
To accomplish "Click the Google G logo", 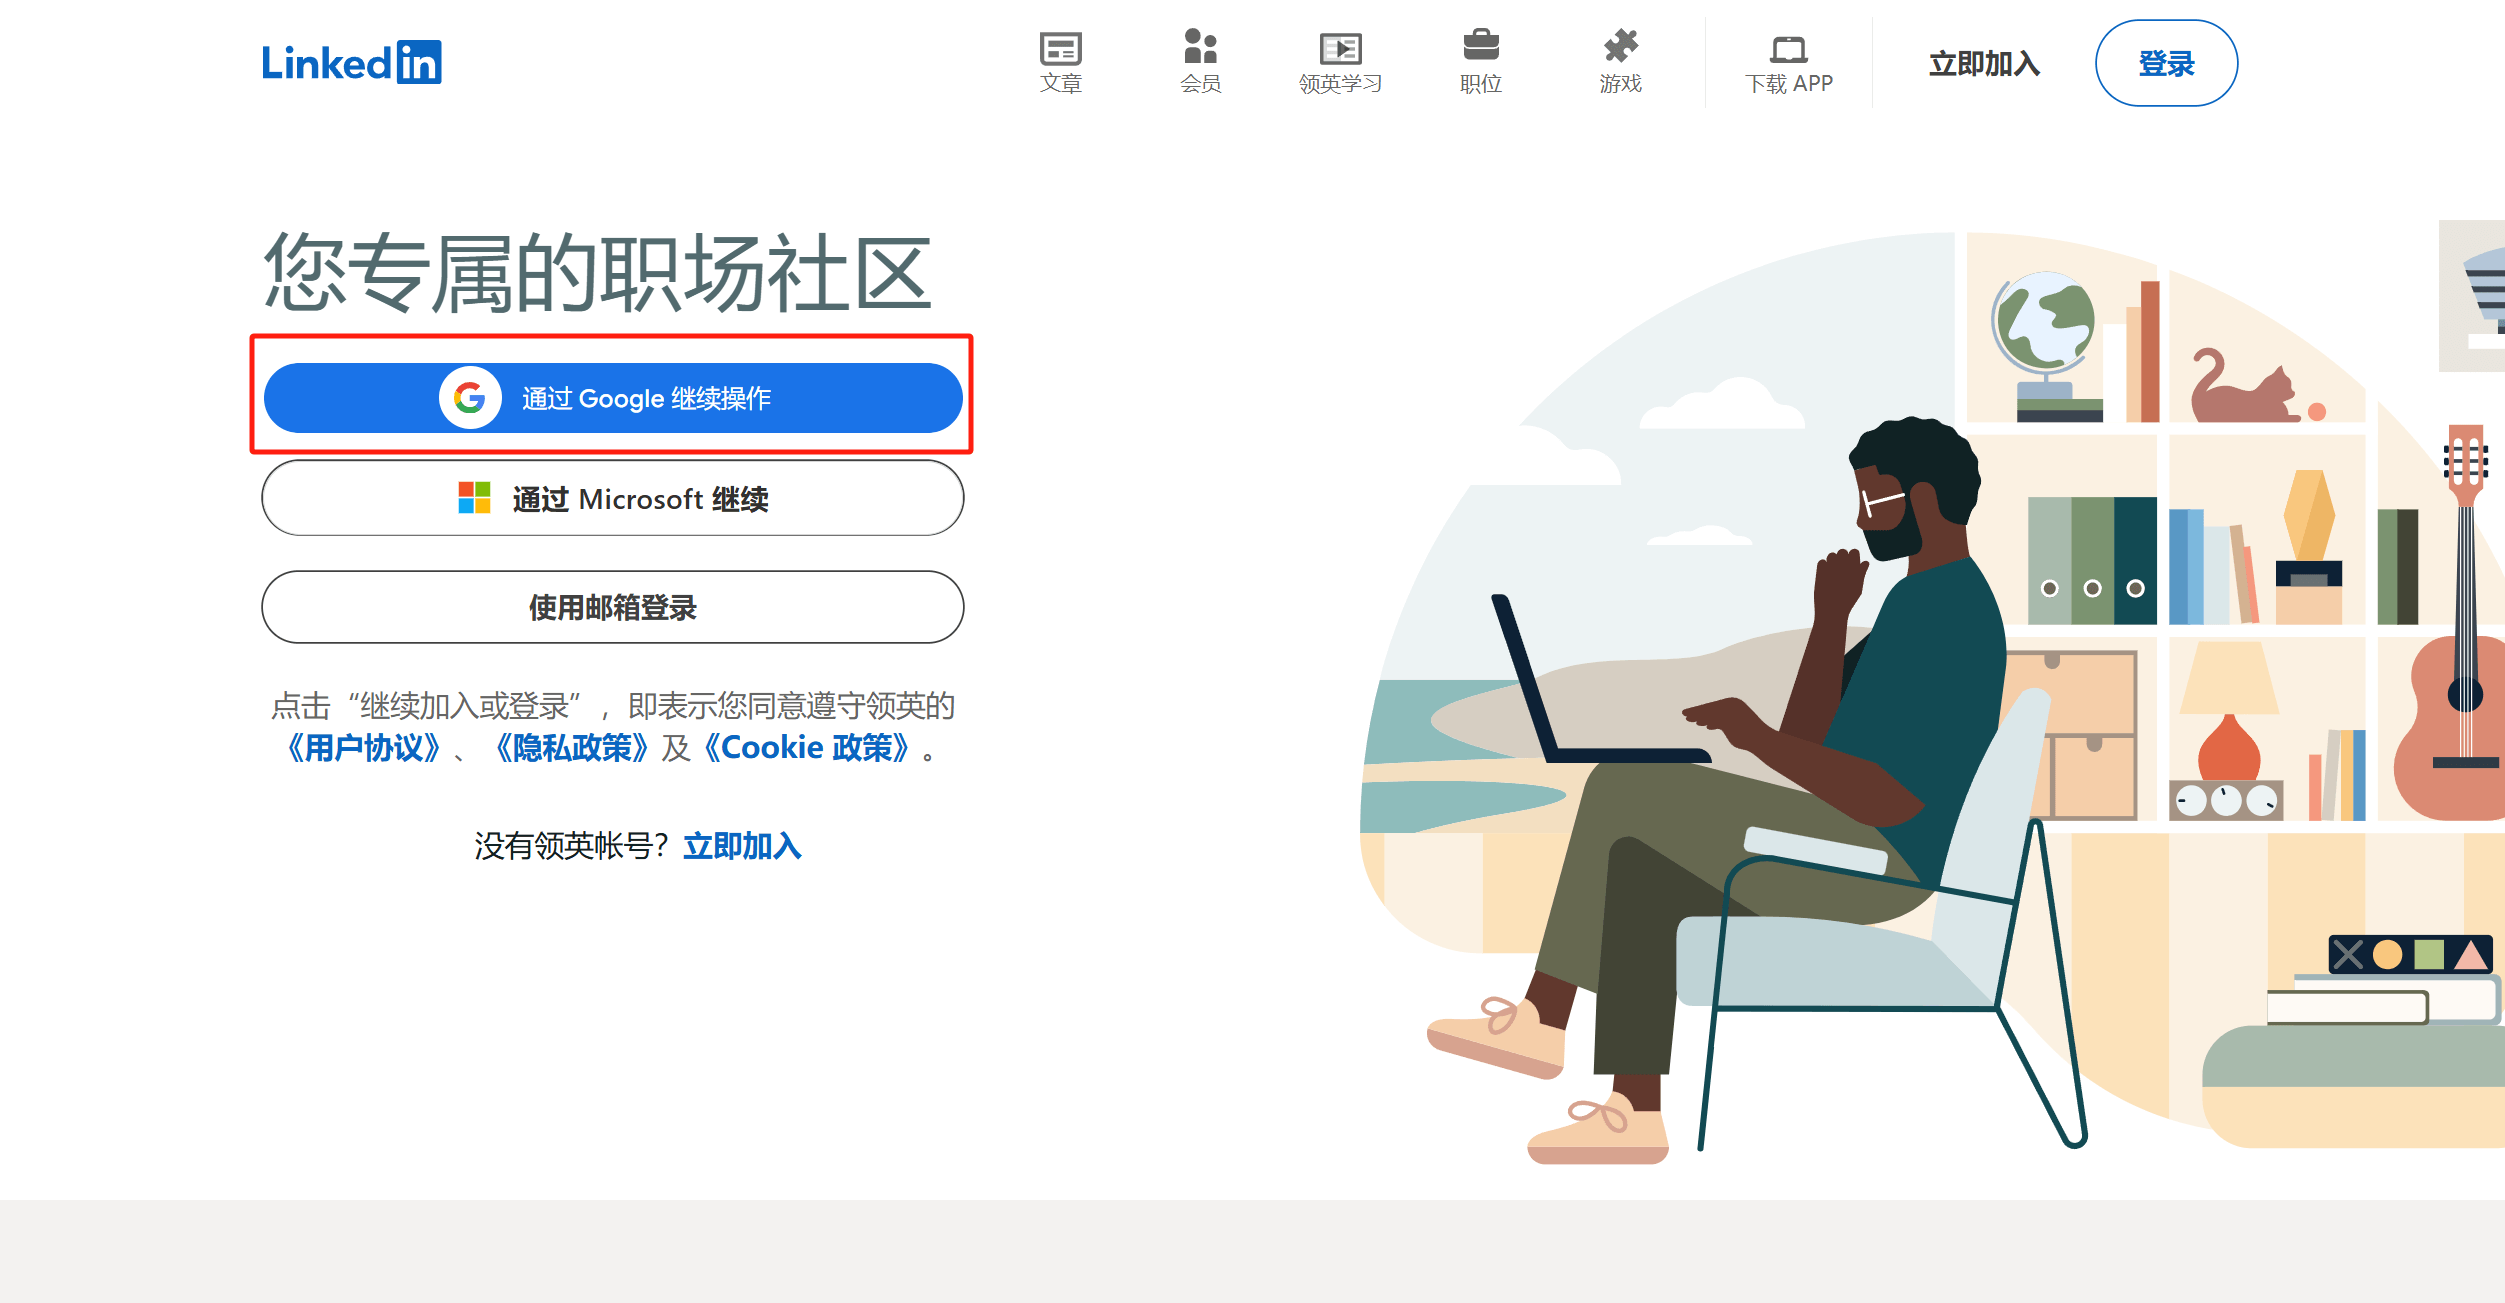I will pos(470,398).
